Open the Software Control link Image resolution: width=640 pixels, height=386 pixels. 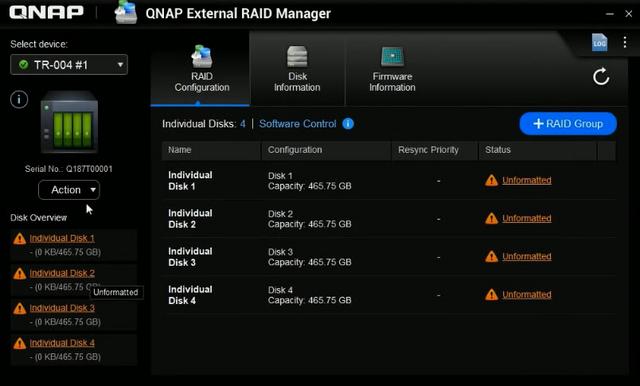298,124
